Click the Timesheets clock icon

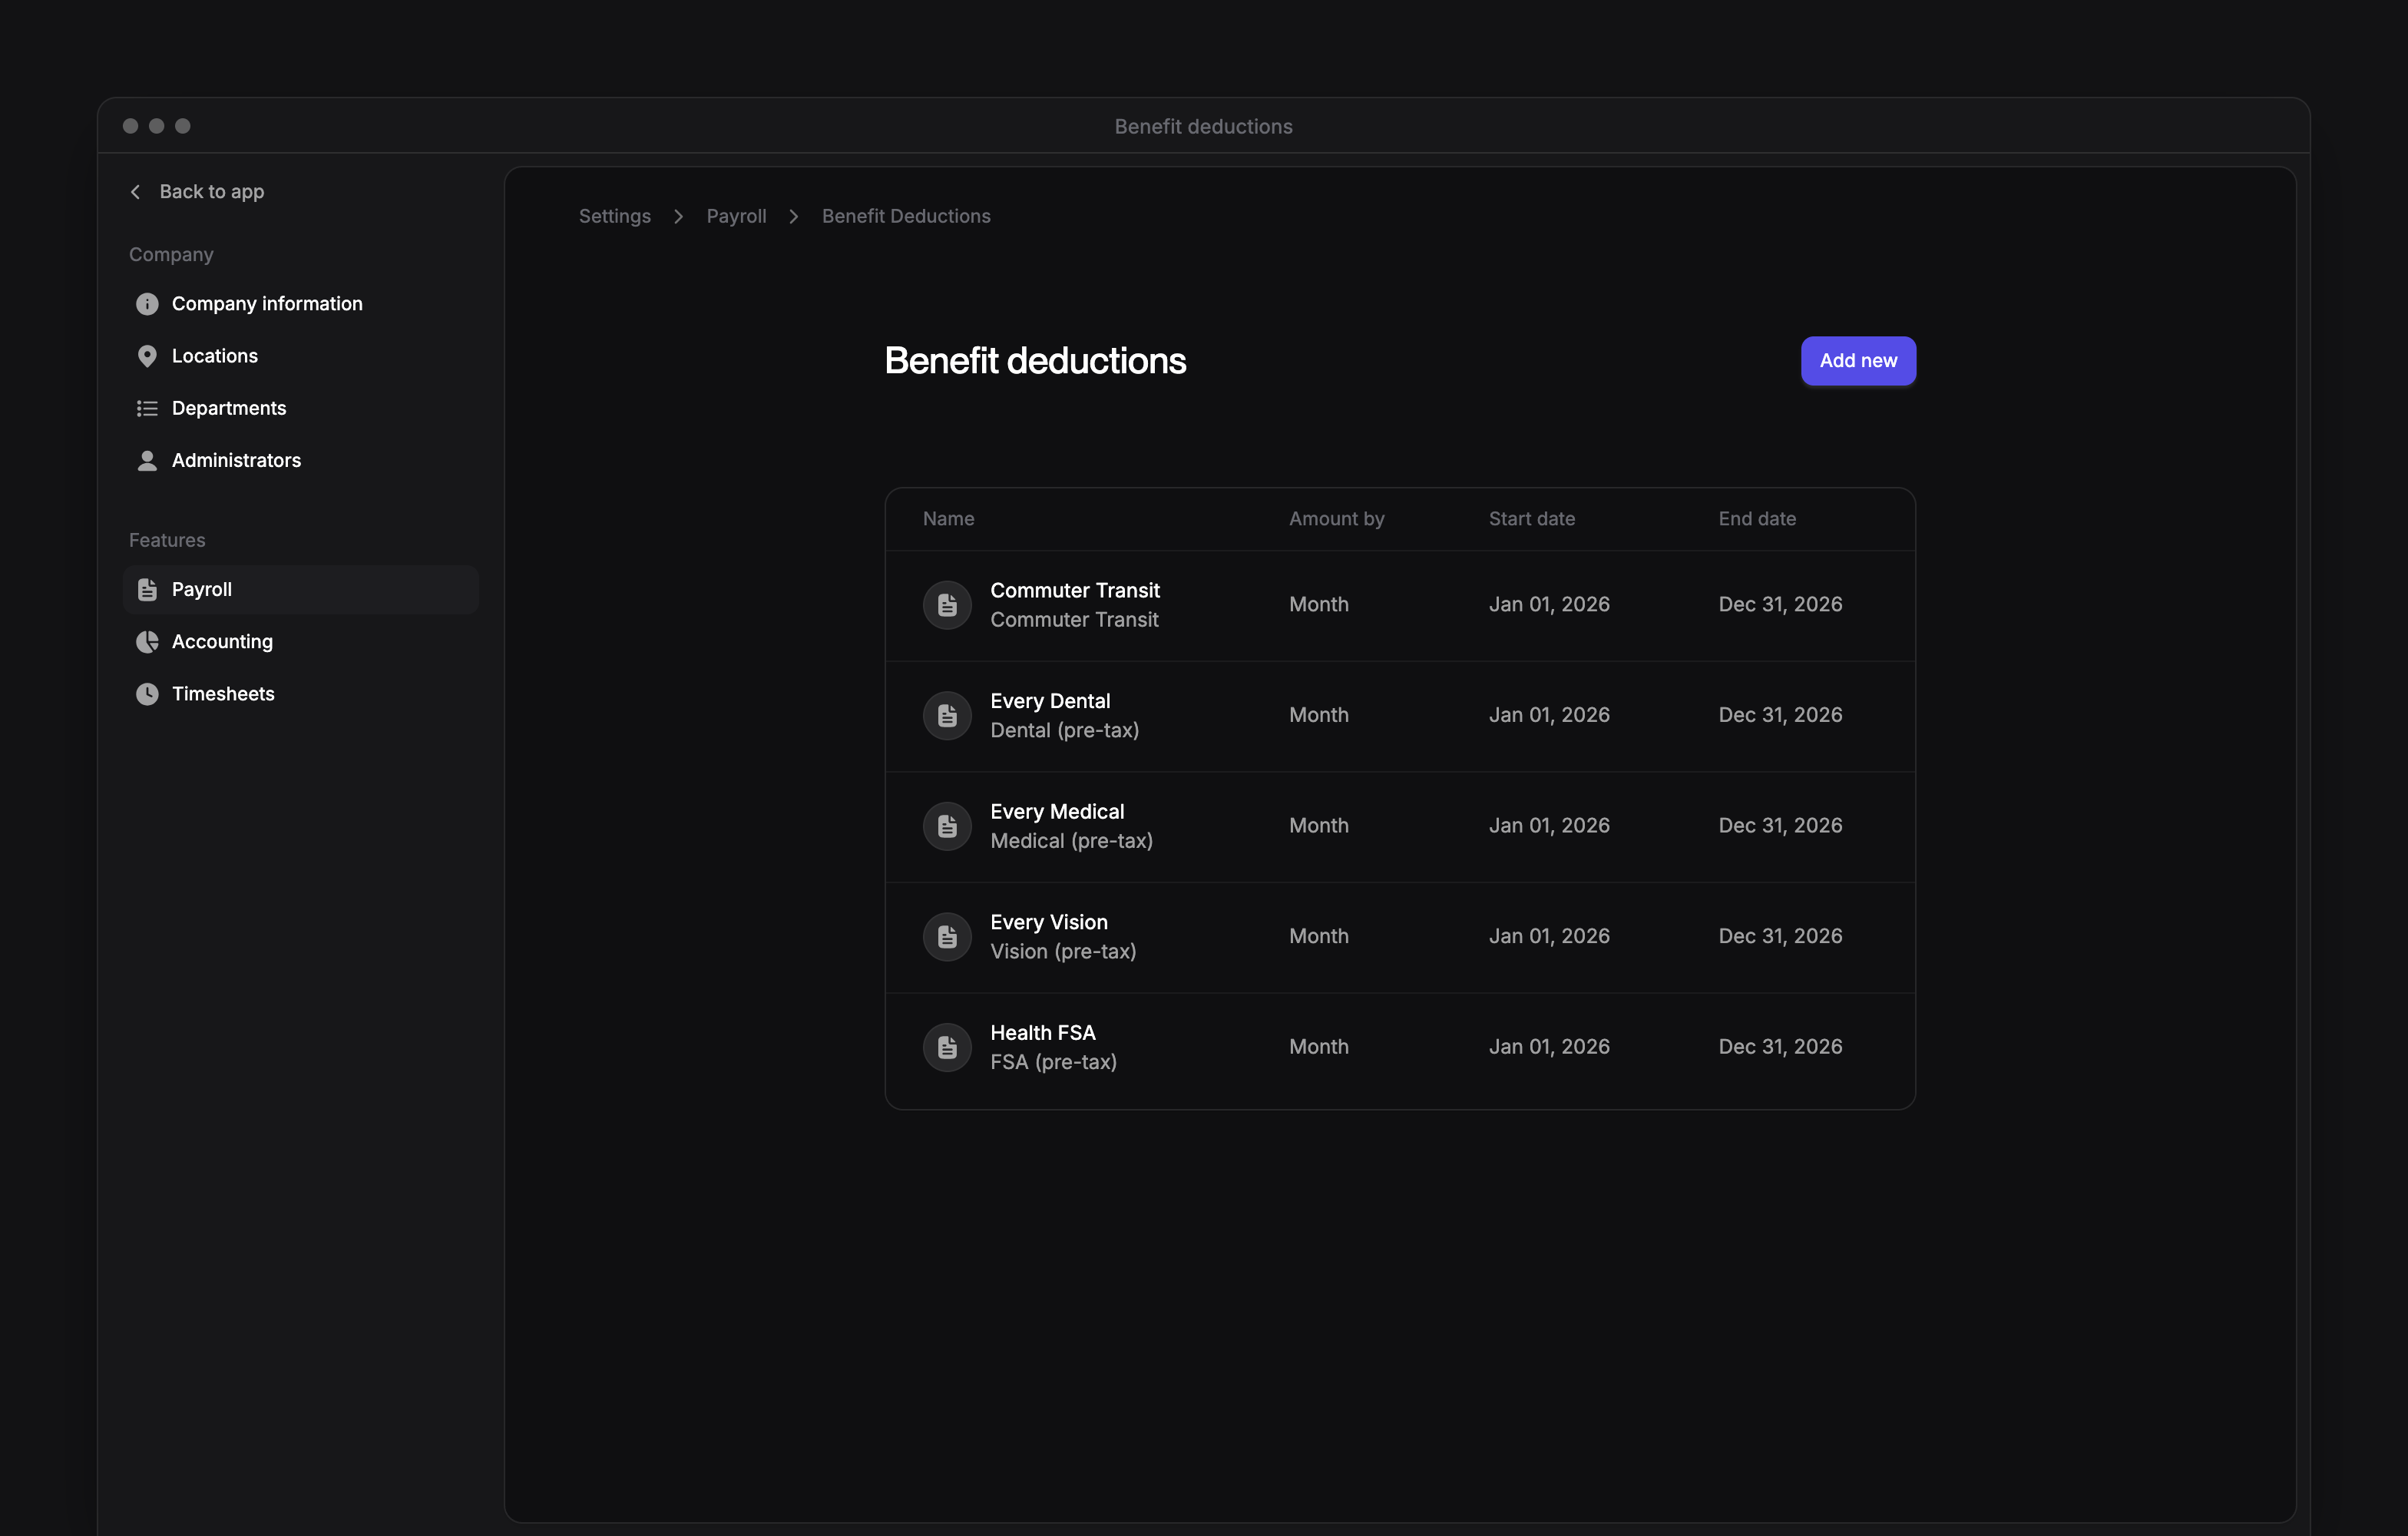pyautogui.click(x=147, y=694)
